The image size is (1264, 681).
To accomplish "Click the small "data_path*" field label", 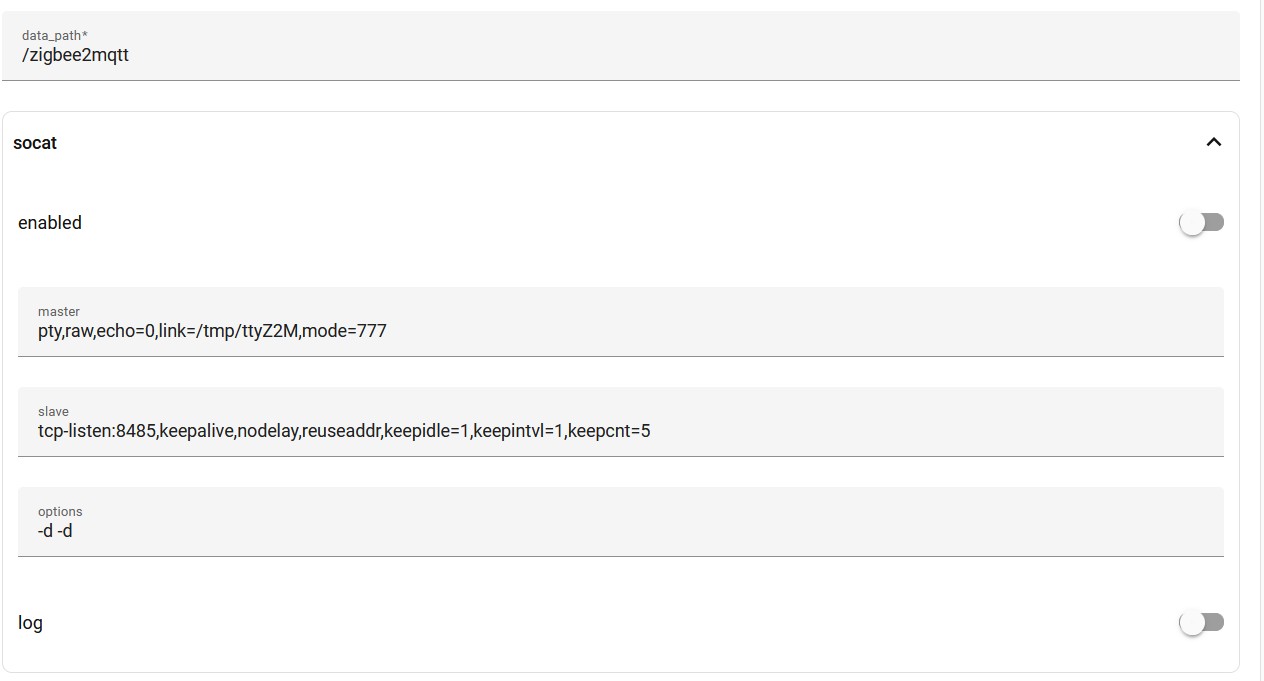I will (x=54, y=35).
